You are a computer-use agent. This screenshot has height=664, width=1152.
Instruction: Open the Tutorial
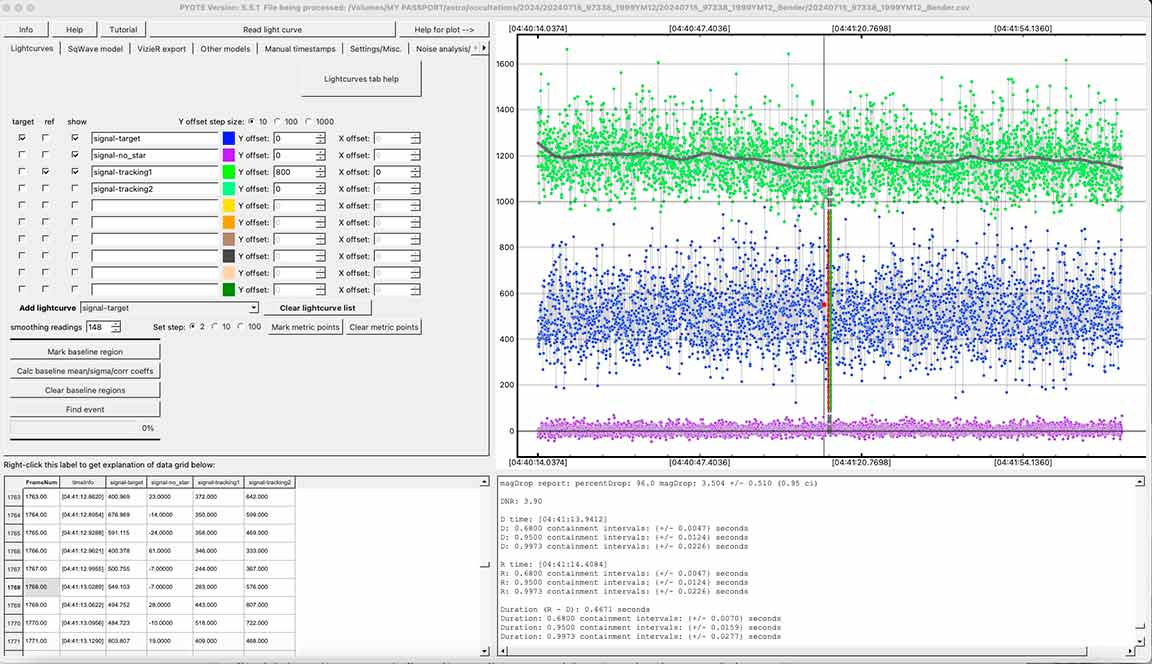click(123, 29)
